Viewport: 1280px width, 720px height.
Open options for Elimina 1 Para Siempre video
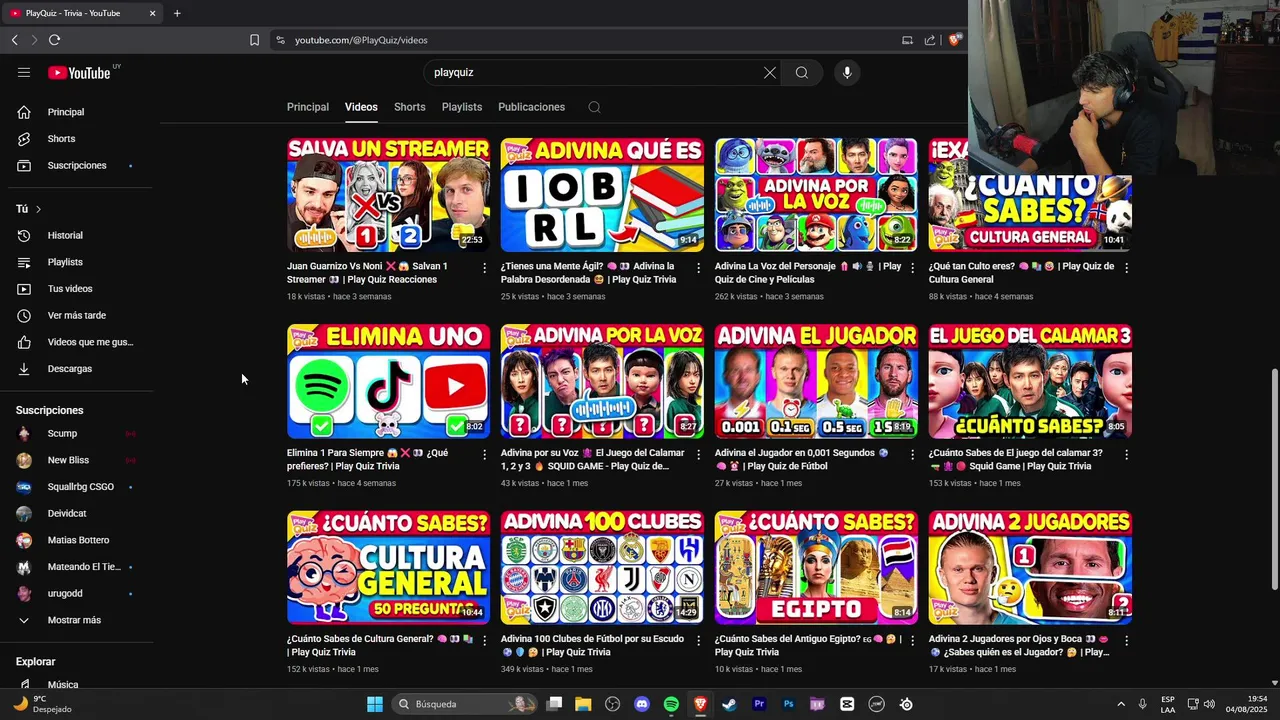pyautogui.click(x=485, y=454)
